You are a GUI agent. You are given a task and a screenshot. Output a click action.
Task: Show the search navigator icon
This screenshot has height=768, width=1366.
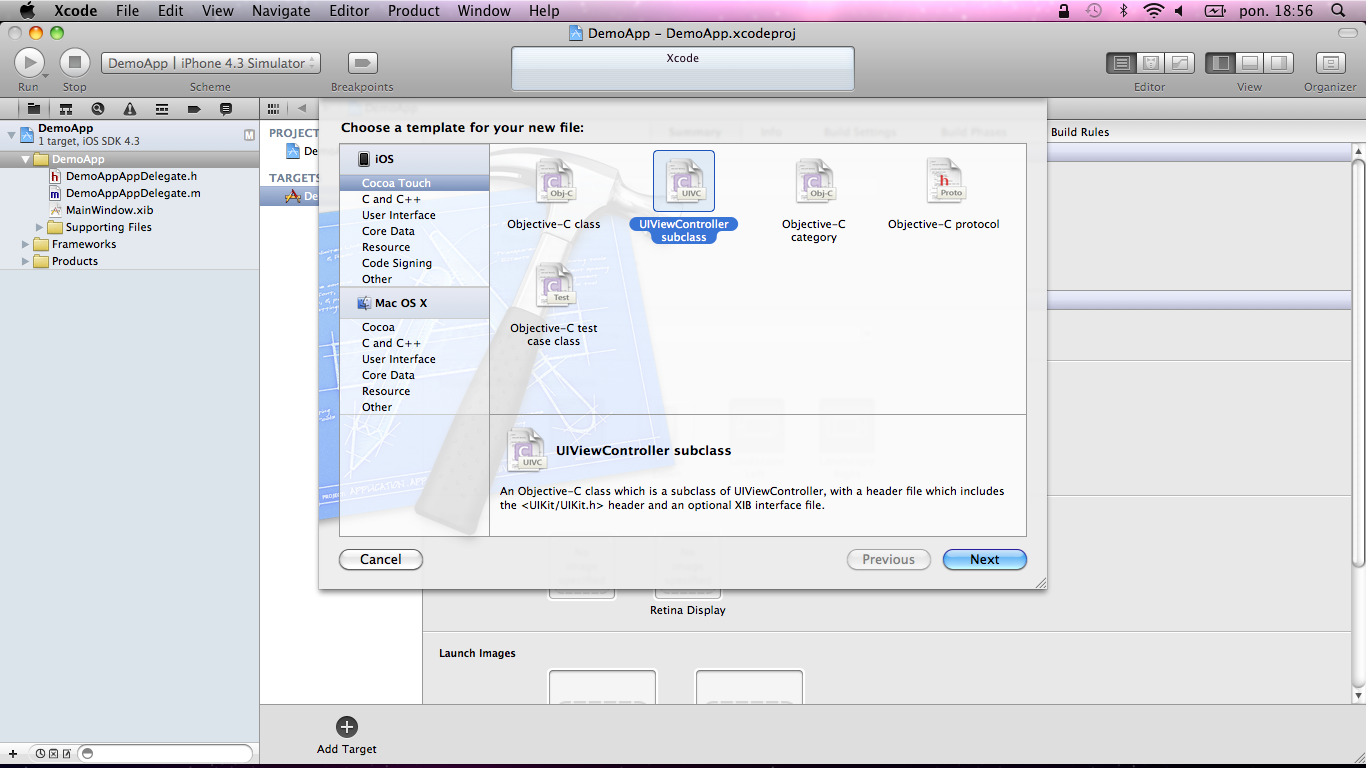coord(97,109)
